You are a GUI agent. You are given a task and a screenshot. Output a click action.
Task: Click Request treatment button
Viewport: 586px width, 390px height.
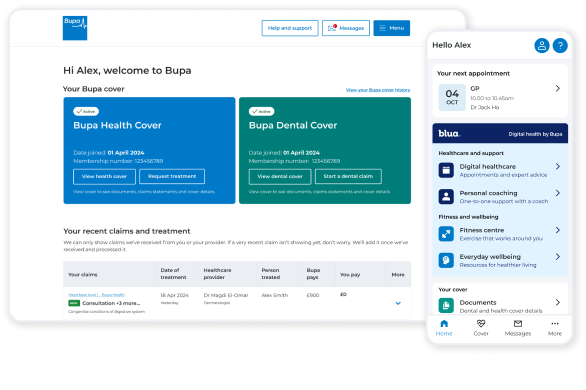(x=172, y=176)
